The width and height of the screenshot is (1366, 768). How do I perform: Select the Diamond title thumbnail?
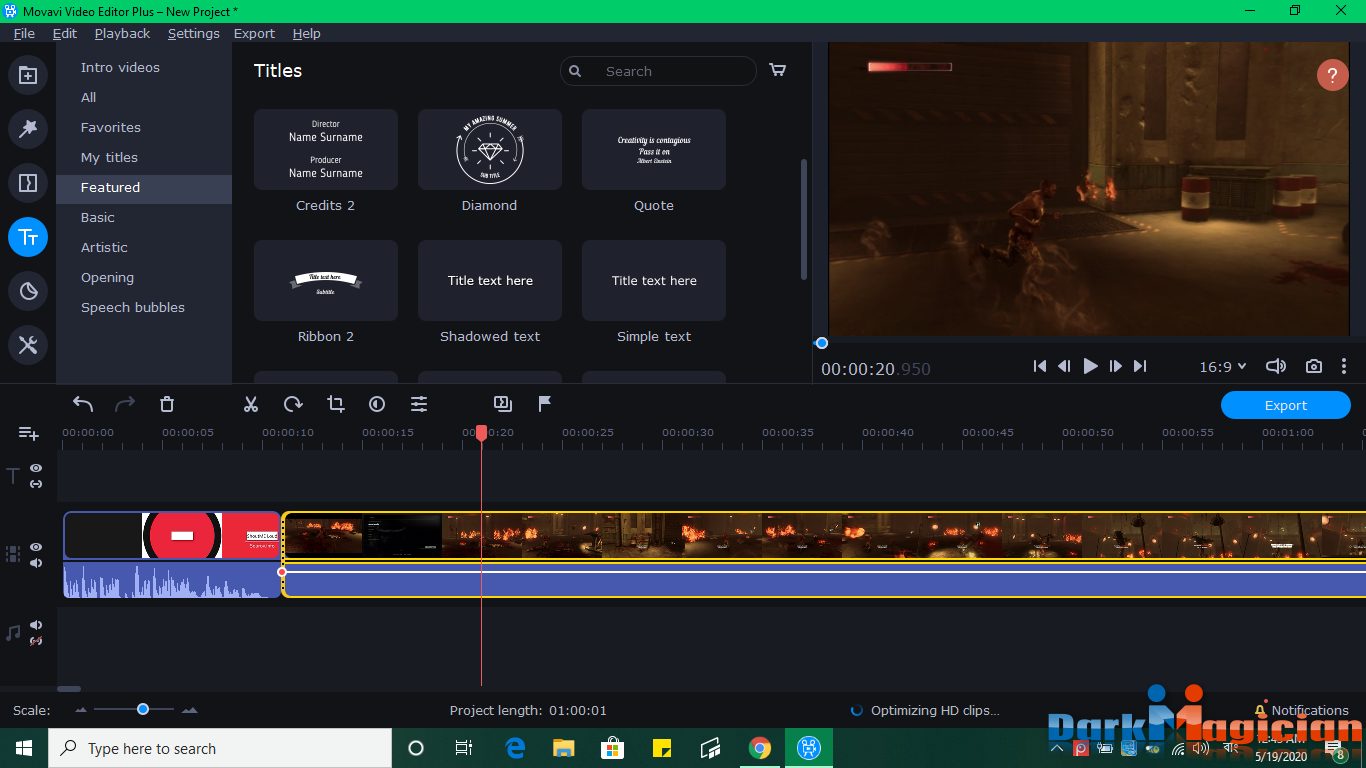490,149
